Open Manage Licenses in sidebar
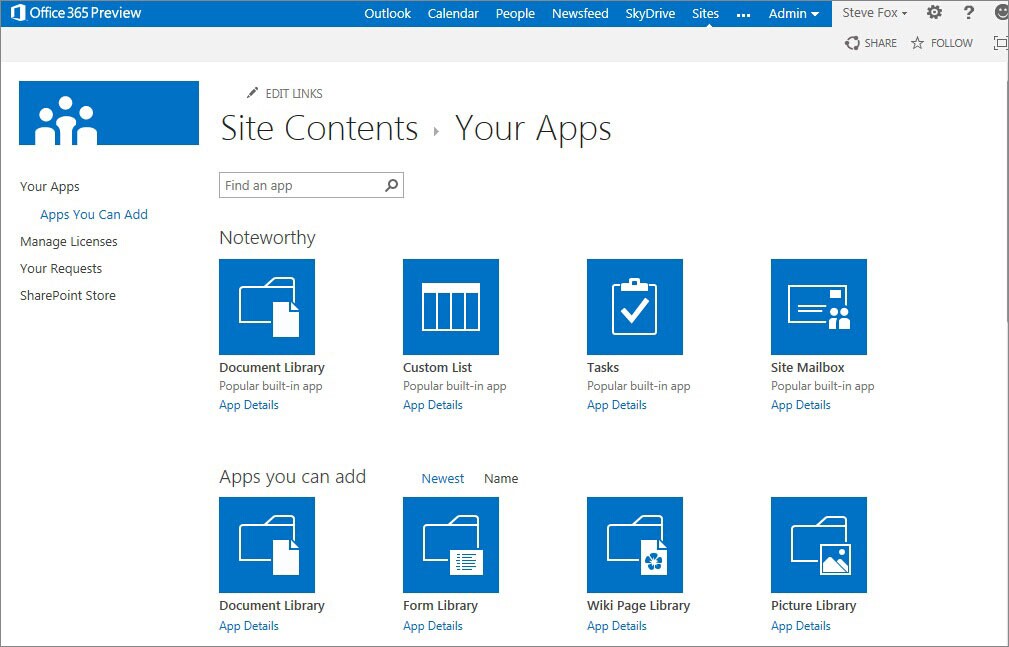 [x=69, y=241]
